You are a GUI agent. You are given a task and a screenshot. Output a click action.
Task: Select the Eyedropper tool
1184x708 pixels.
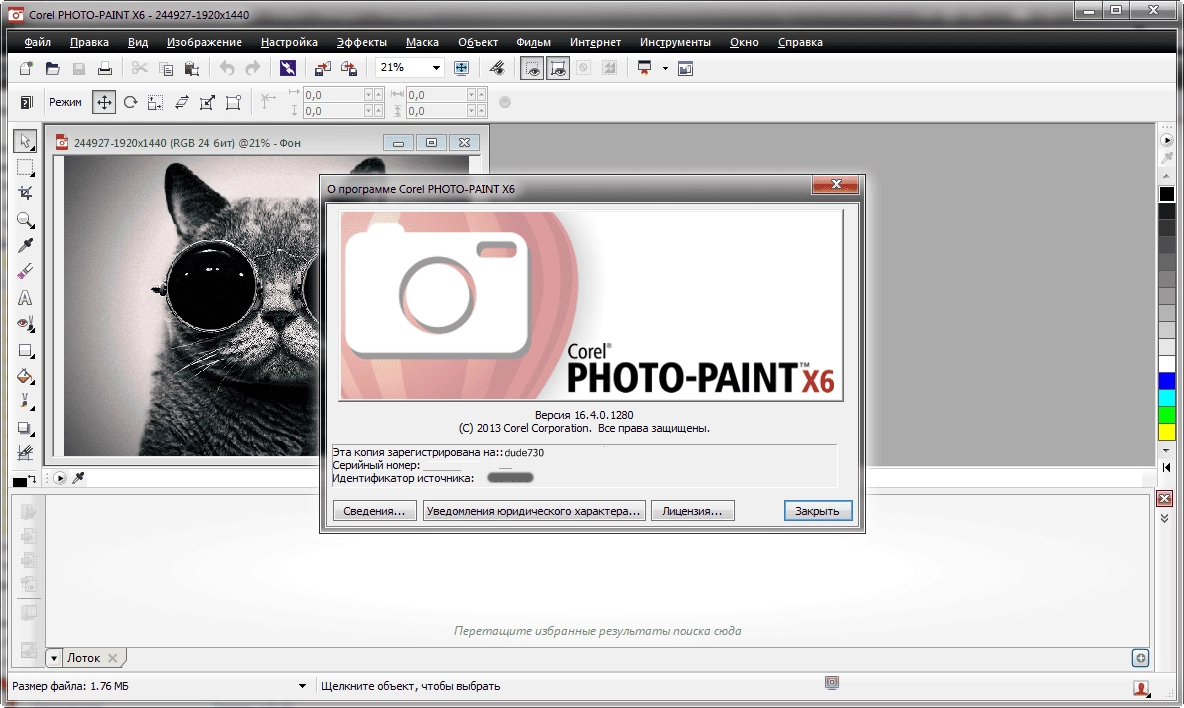pos(25,246)
